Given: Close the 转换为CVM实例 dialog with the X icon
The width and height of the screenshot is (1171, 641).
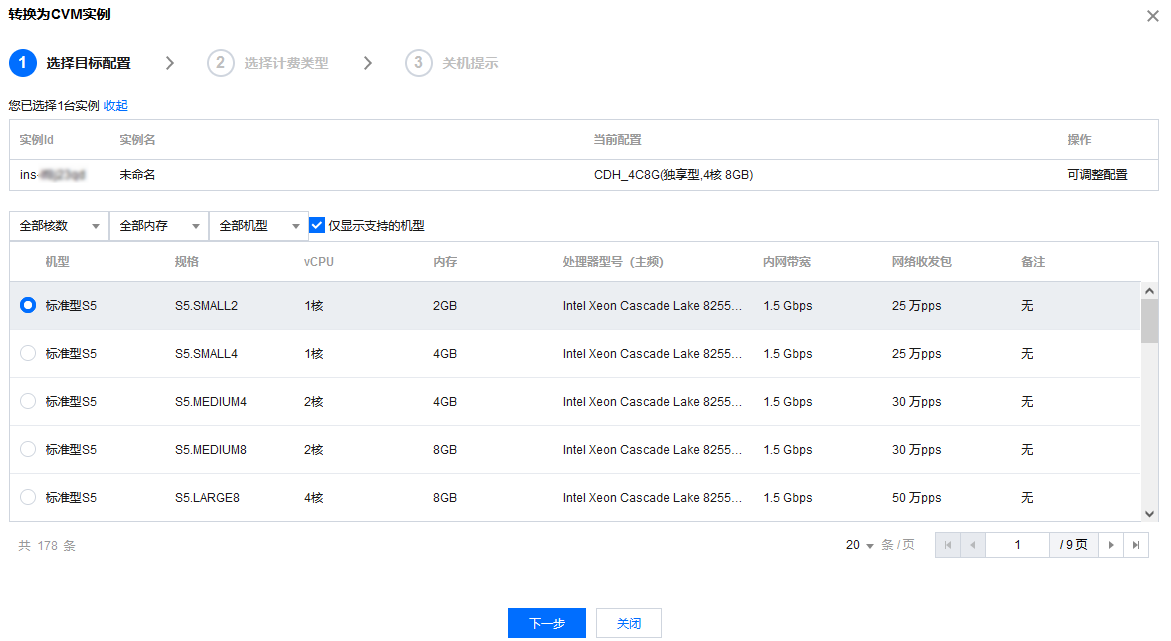Looking at the screenshot, I should 1152,16.
